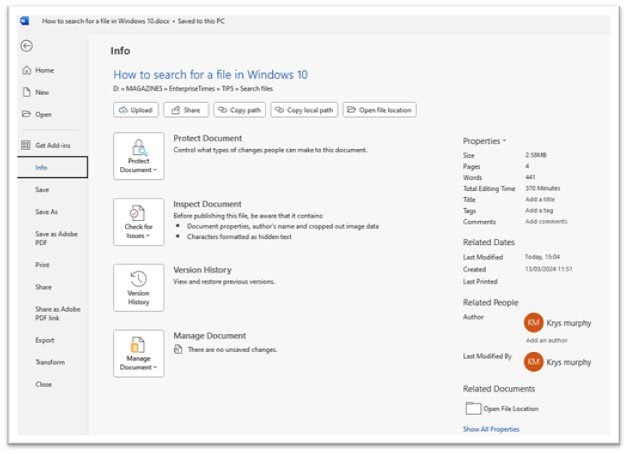Image resolution: width=628 pixels, height=454 pixels.
Task: Click the Copy path button
Action: tap(240, 110)
